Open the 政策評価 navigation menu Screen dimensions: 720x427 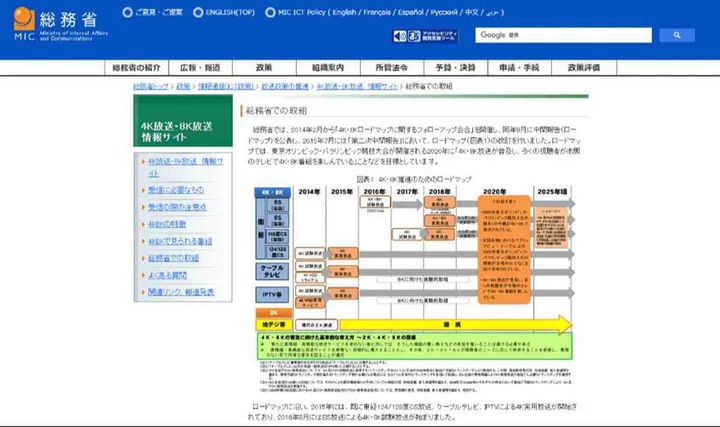pos(583,68)
